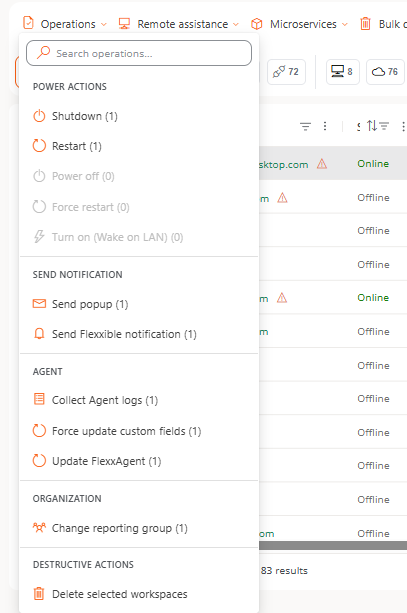The height and width of the screenshot is (613, 407).
Task: Expand the Microservices menu chevron
Action: coord(344,24)
